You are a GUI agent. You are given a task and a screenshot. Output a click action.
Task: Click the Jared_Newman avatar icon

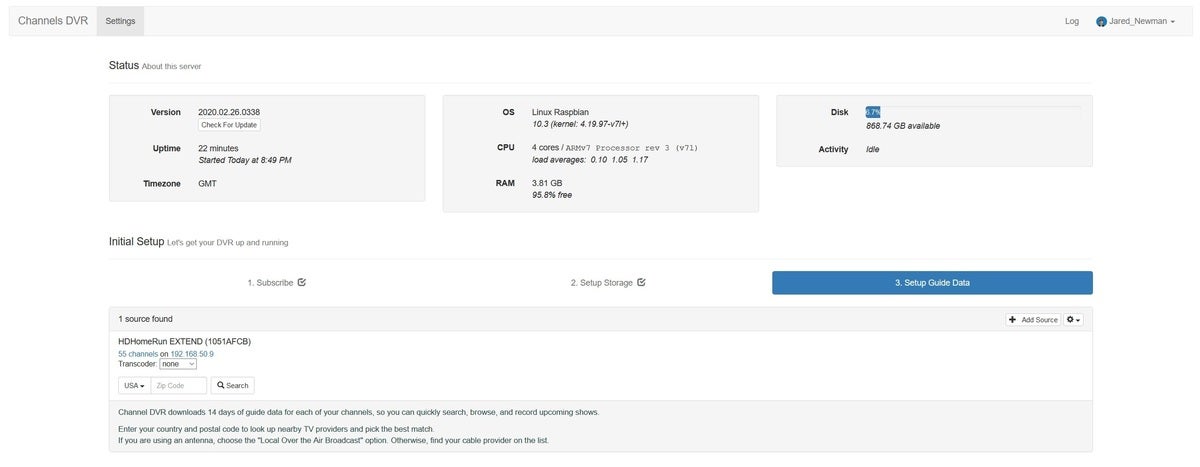point(1102,21)
